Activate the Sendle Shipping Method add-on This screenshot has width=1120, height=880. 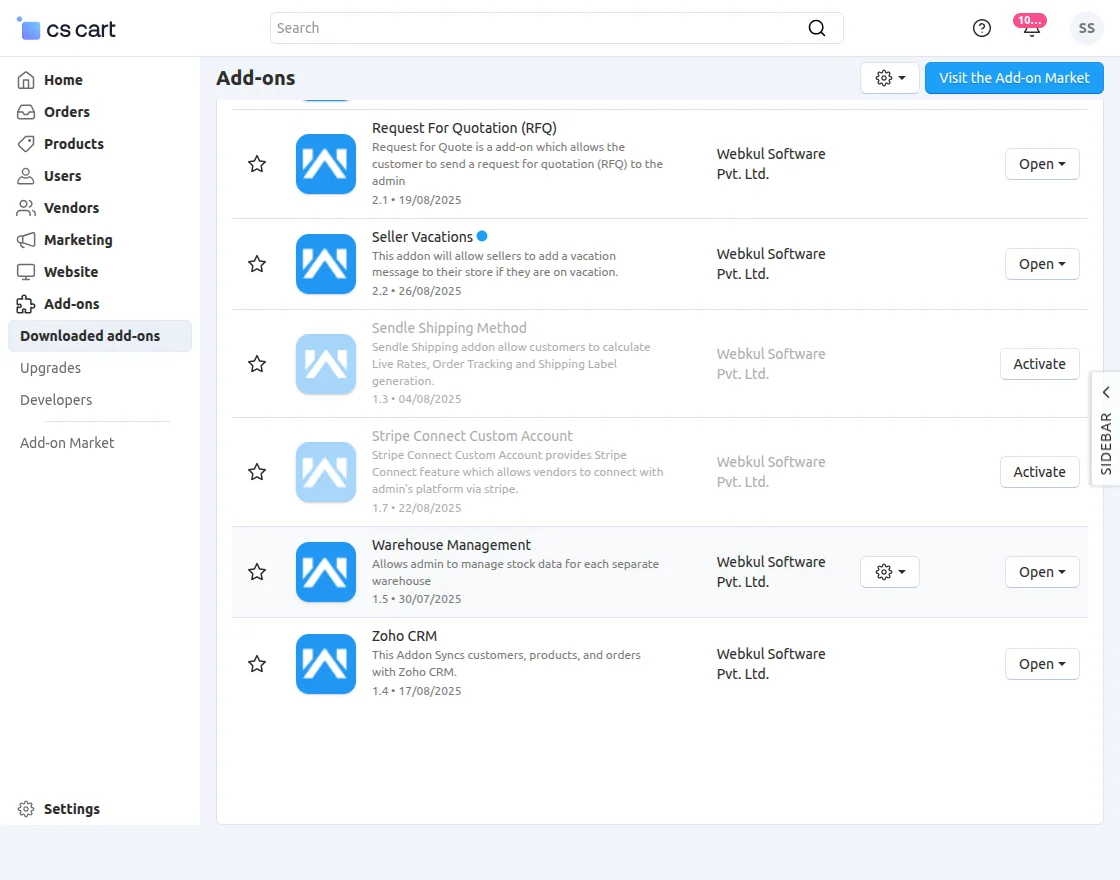1039,364
